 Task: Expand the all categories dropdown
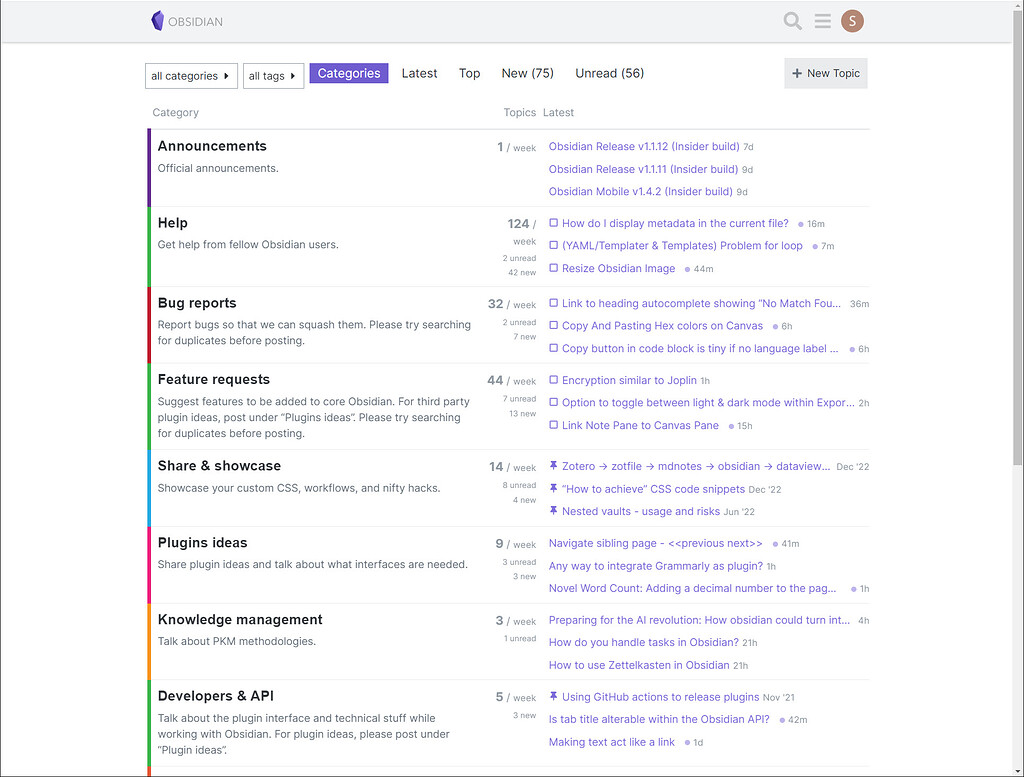191,76
